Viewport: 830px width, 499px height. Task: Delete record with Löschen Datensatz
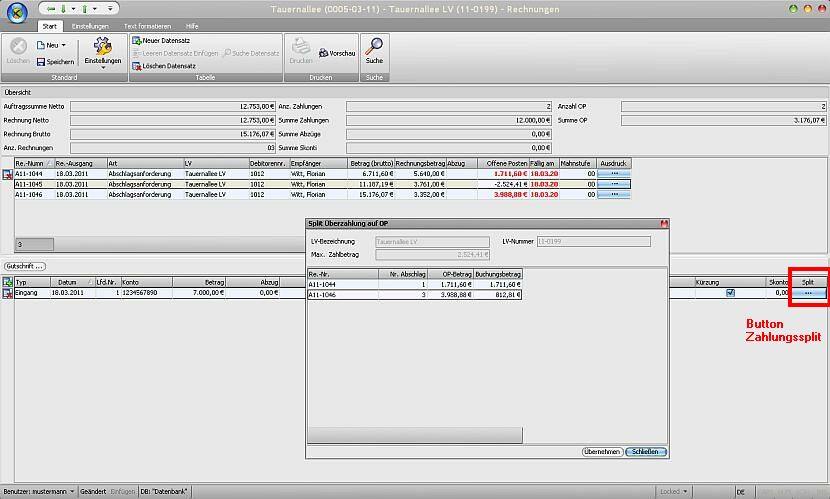(164, 66)
